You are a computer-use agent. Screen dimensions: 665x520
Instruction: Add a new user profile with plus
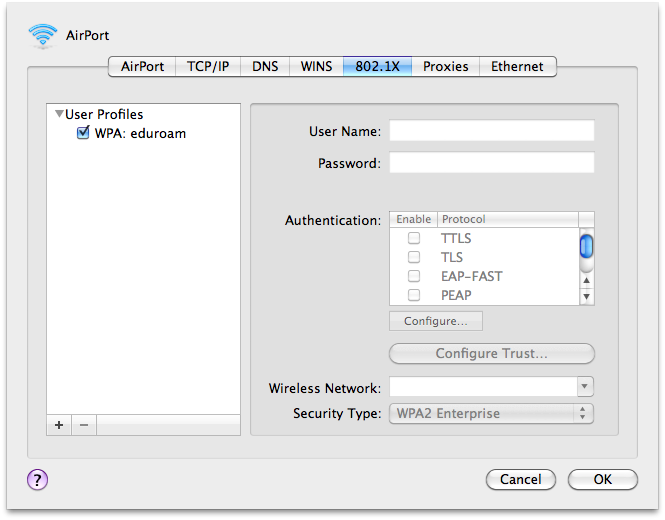[59, 425]
